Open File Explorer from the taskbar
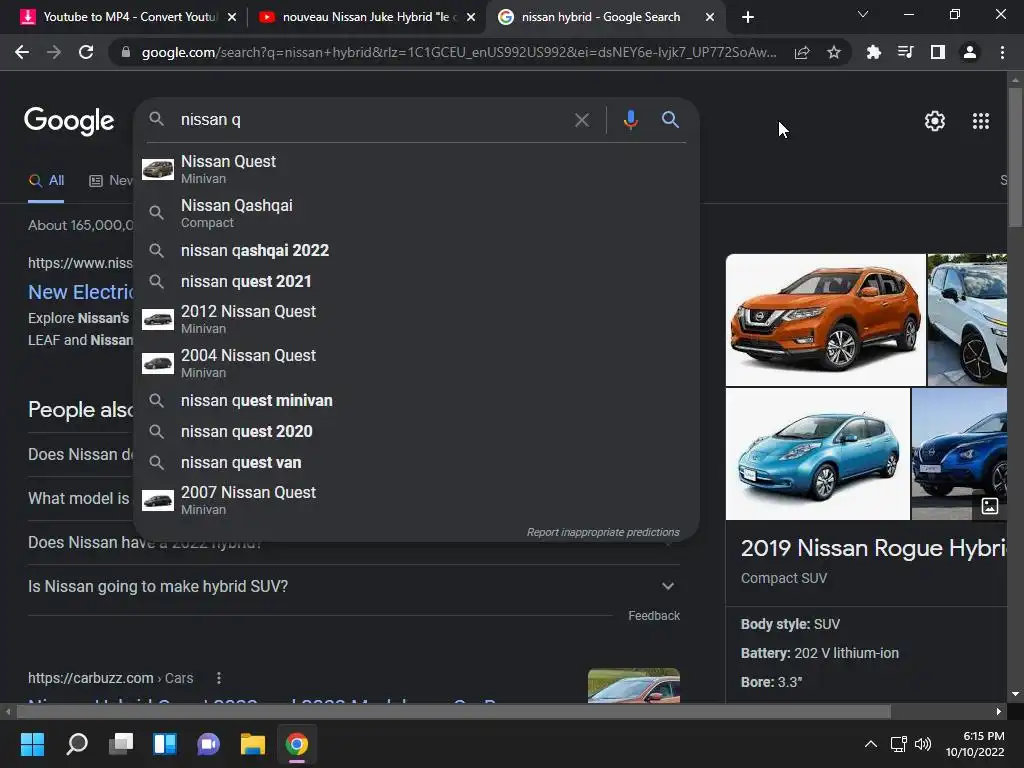The height and width of the screenshot is (768, 1024). [x=253, y=744]
